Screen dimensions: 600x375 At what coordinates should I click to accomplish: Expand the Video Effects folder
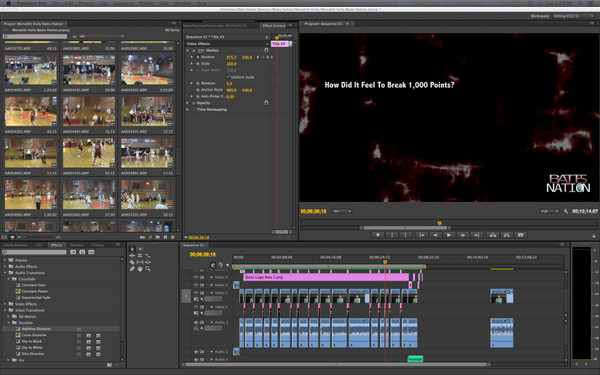point(5,304)
